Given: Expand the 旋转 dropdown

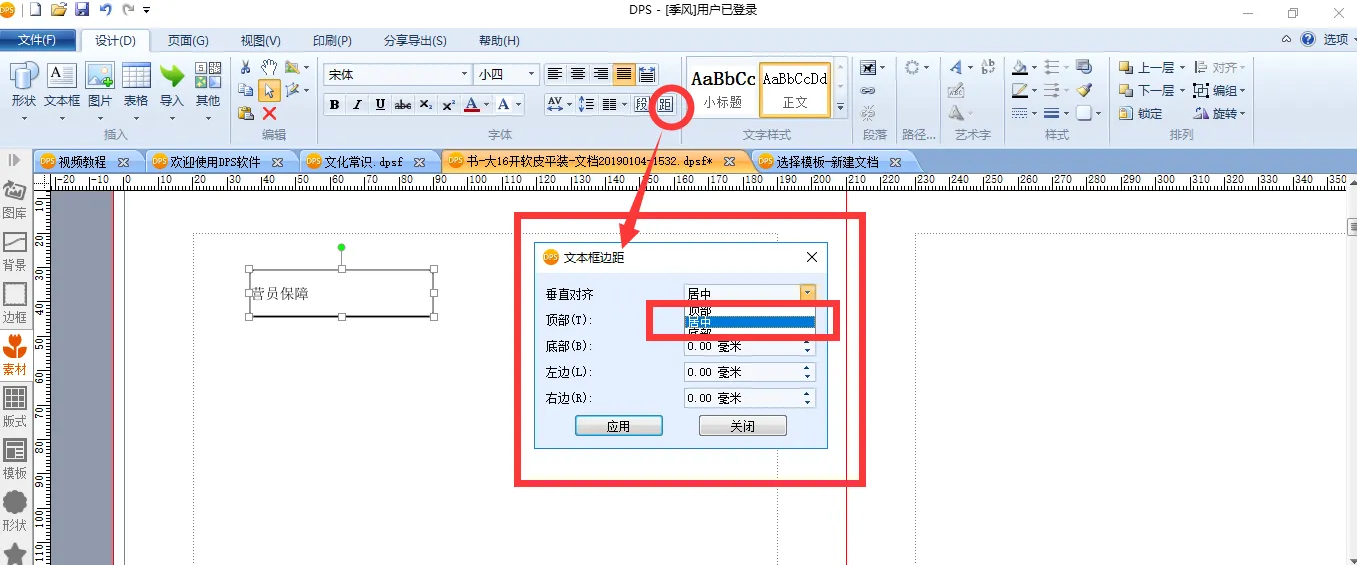Looking at the screenshot, I should pyautogui.click(x=1242, y=114).
